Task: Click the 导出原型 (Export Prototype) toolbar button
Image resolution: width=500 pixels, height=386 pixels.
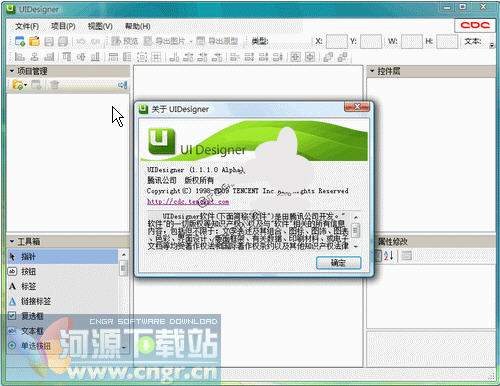Action: 217,41
